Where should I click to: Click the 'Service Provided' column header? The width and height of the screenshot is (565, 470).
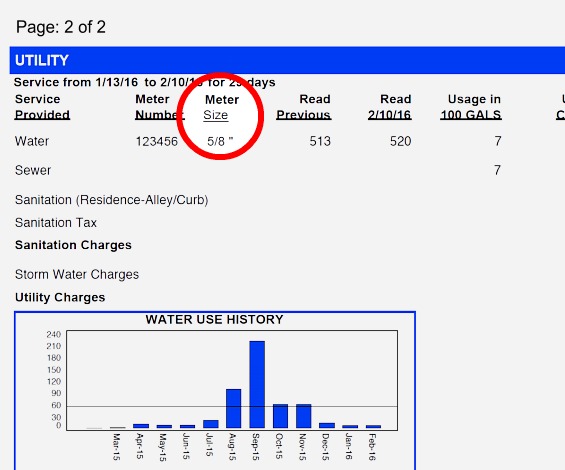pos(42,107)
